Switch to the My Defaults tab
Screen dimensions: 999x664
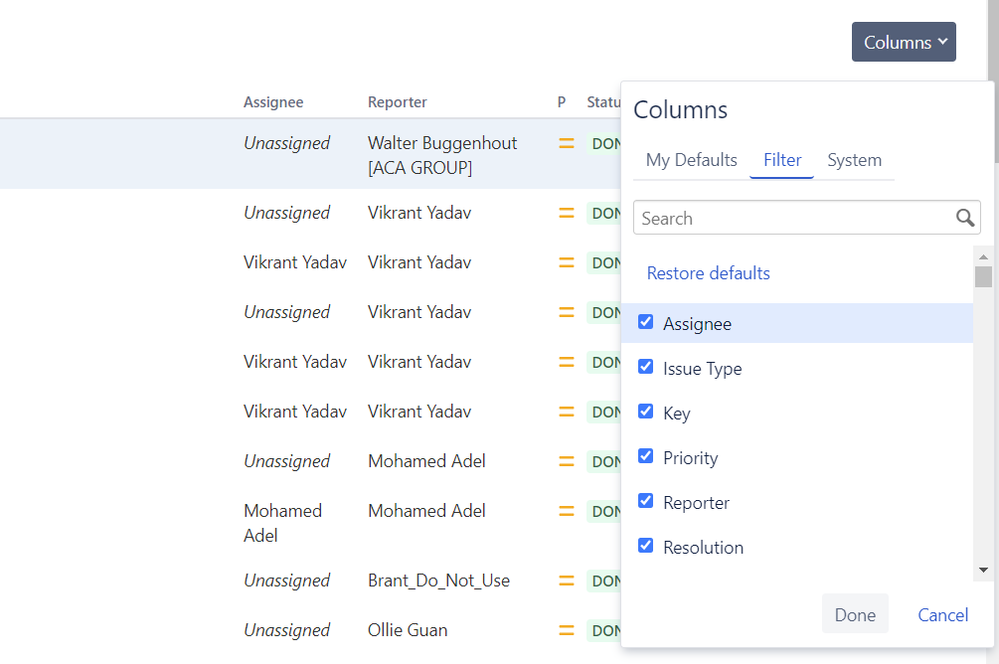[691, 160]
